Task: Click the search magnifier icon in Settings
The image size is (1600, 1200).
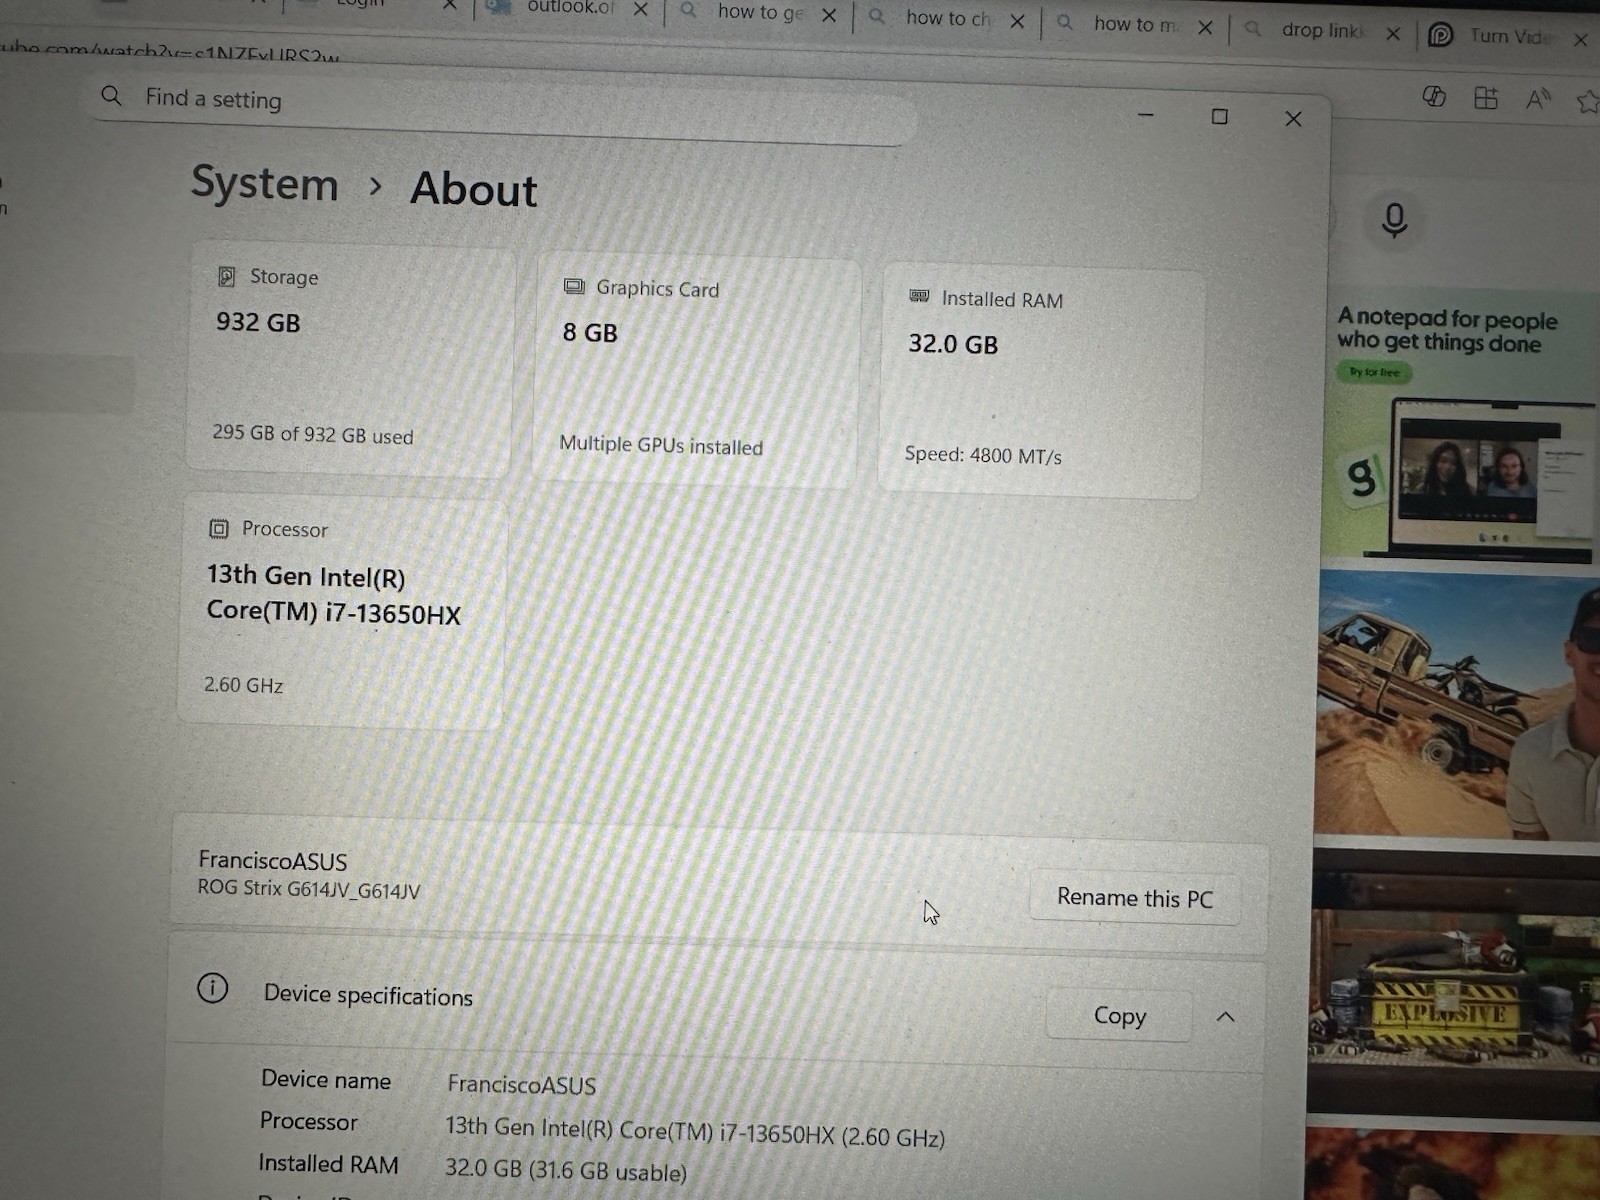Action: pos(112,96)
